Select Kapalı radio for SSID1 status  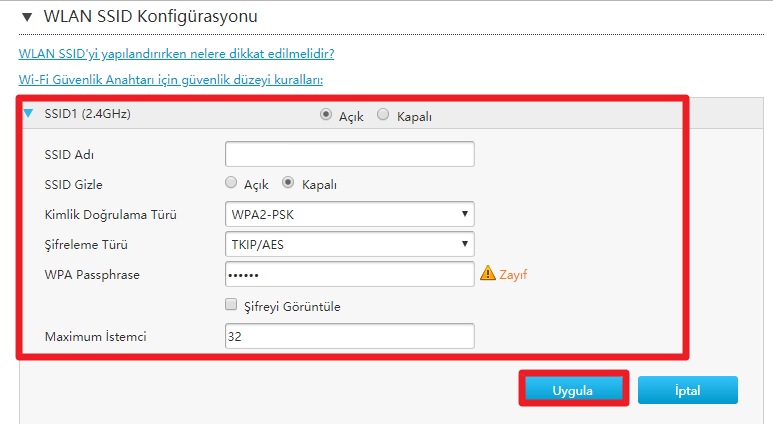coord(383,115)
